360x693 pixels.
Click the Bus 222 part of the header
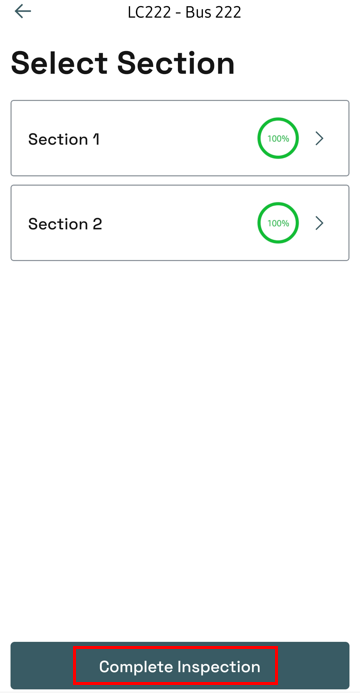(213, 12)
